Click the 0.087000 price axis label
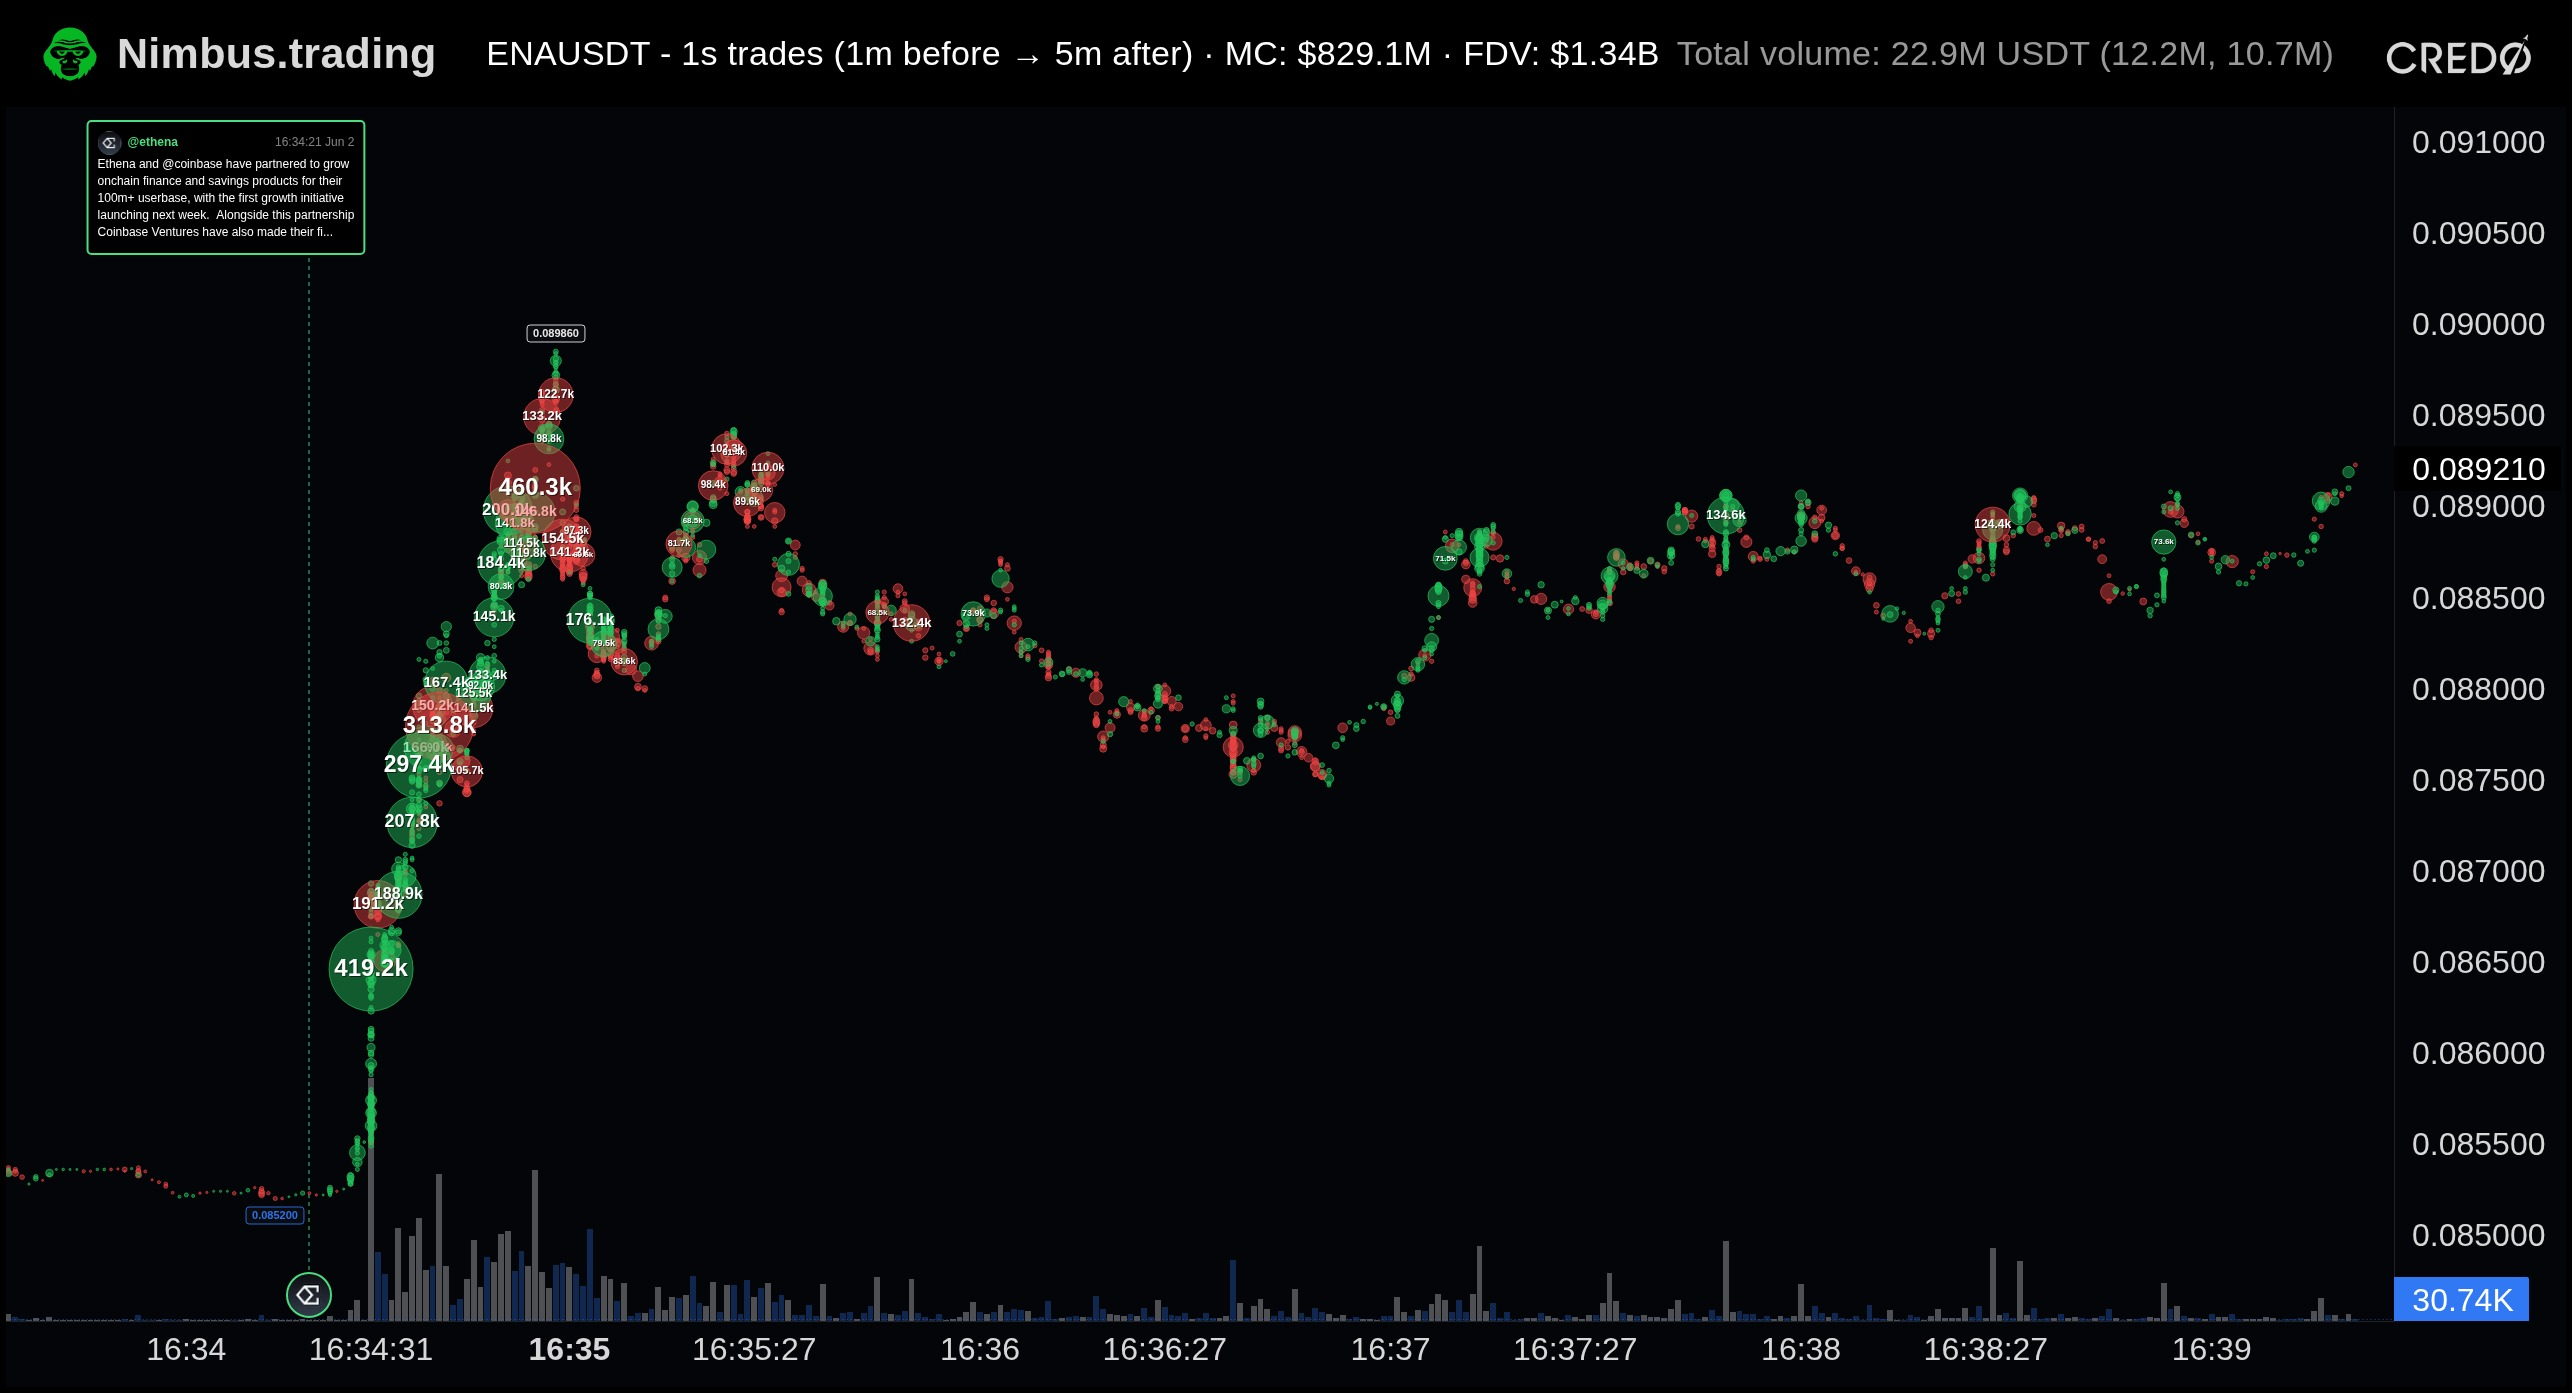Image resolution: width=2572 pixels, height=1393 pixels. (2478, 871)
